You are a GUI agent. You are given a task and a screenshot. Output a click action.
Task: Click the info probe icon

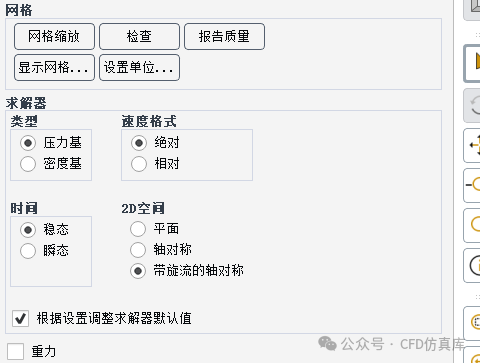coord(472,266)
